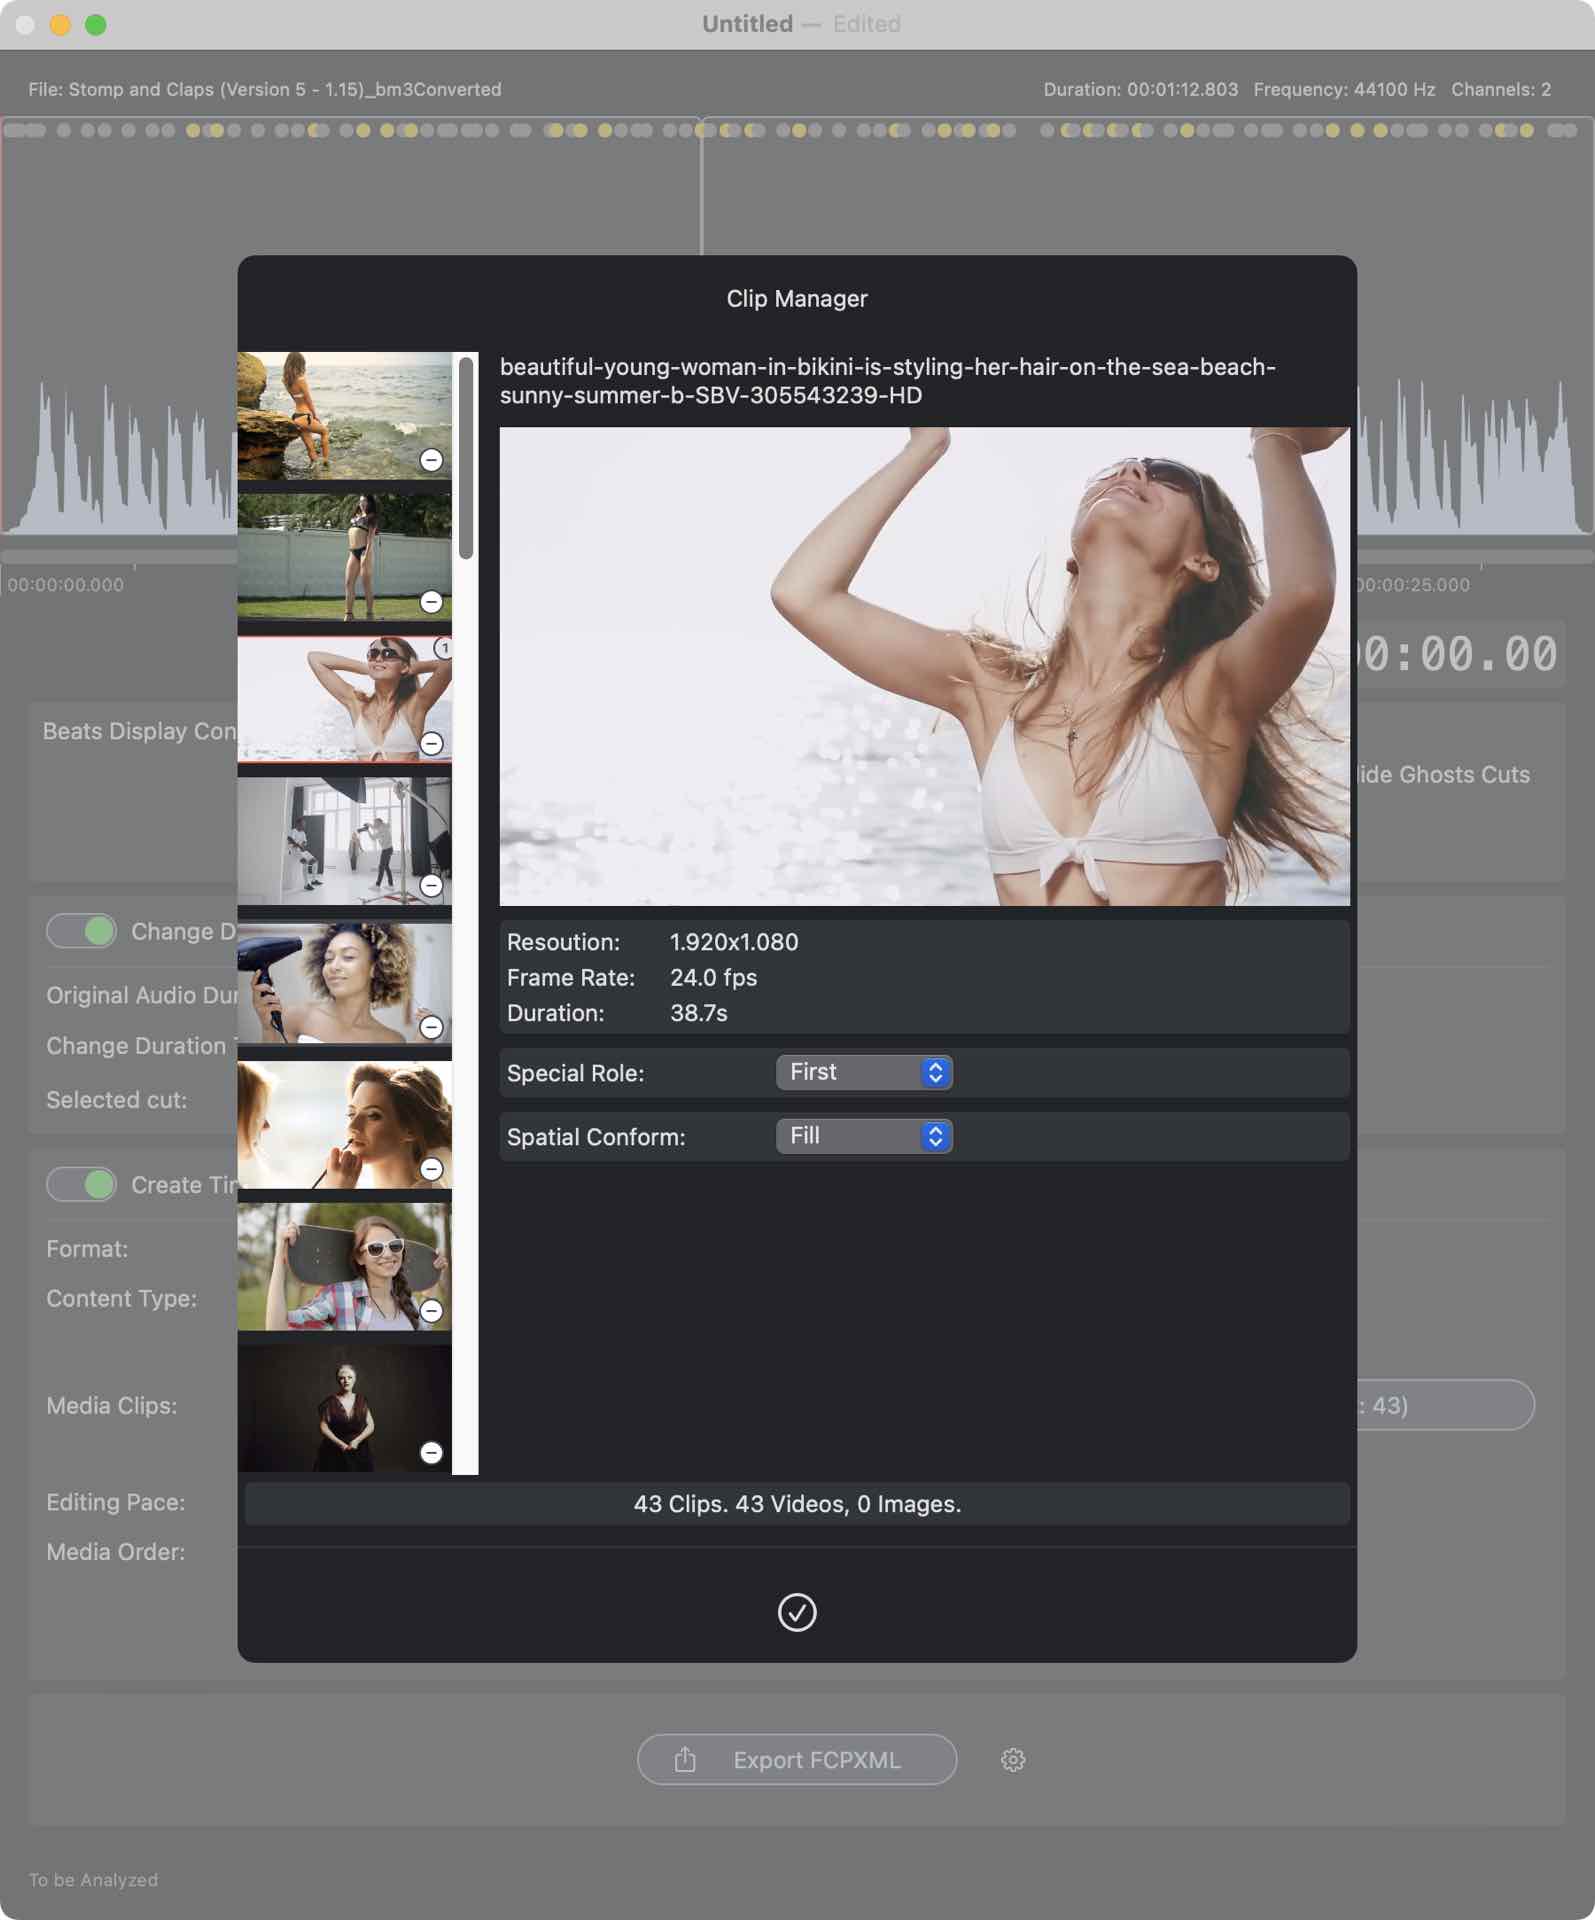Image resolution: width=1595 pixels, height=1920 pixels.
Task: Select the photo studio clip thumbnail
Action: (x=345, y=841)
